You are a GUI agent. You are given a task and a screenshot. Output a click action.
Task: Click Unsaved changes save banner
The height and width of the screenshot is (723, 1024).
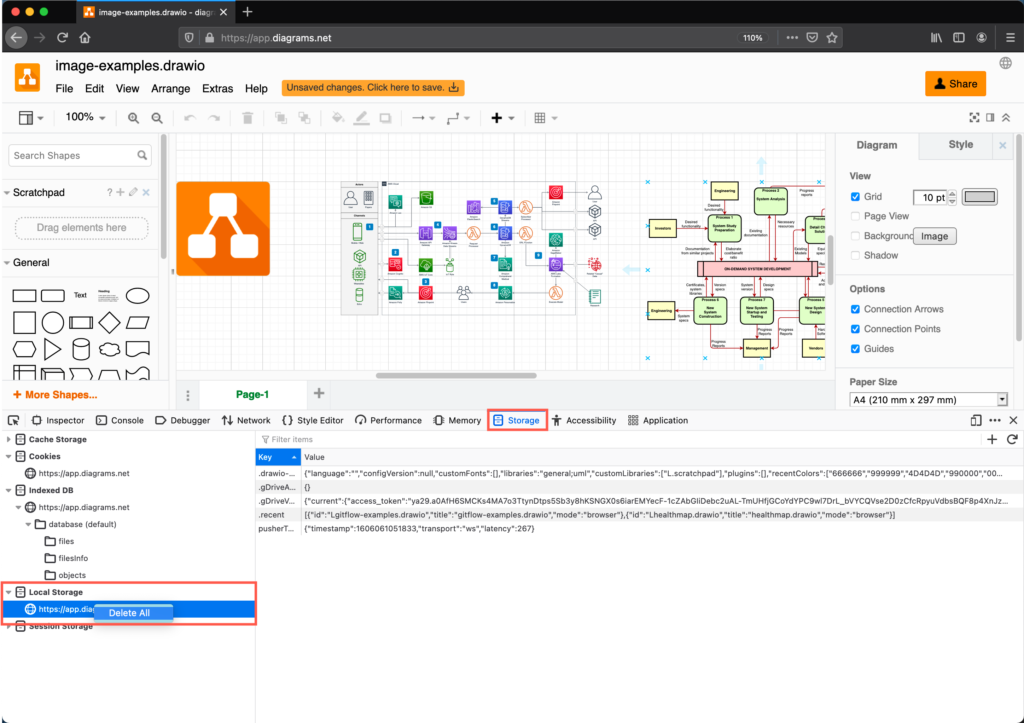tap(373, 88)
